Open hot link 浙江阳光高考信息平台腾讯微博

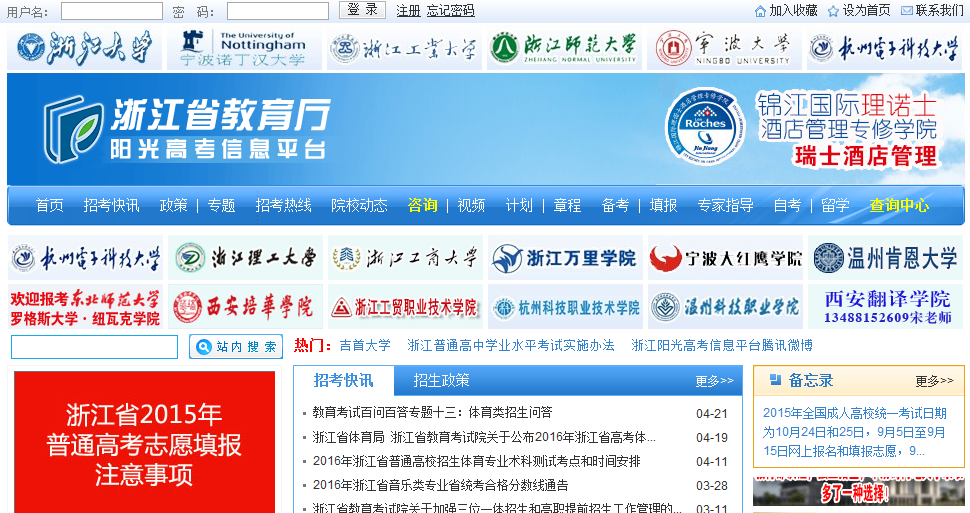pyautogui.click(x=722, y=346)
